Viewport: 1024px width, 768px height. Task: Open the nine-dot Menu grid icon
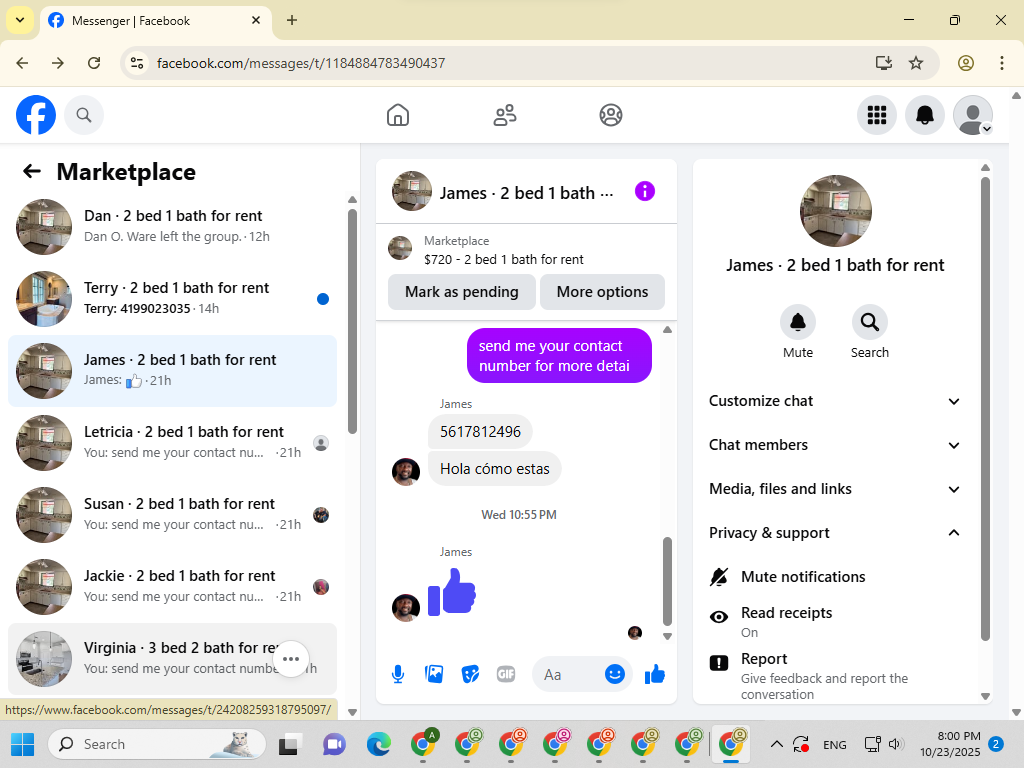coord(876,115)
